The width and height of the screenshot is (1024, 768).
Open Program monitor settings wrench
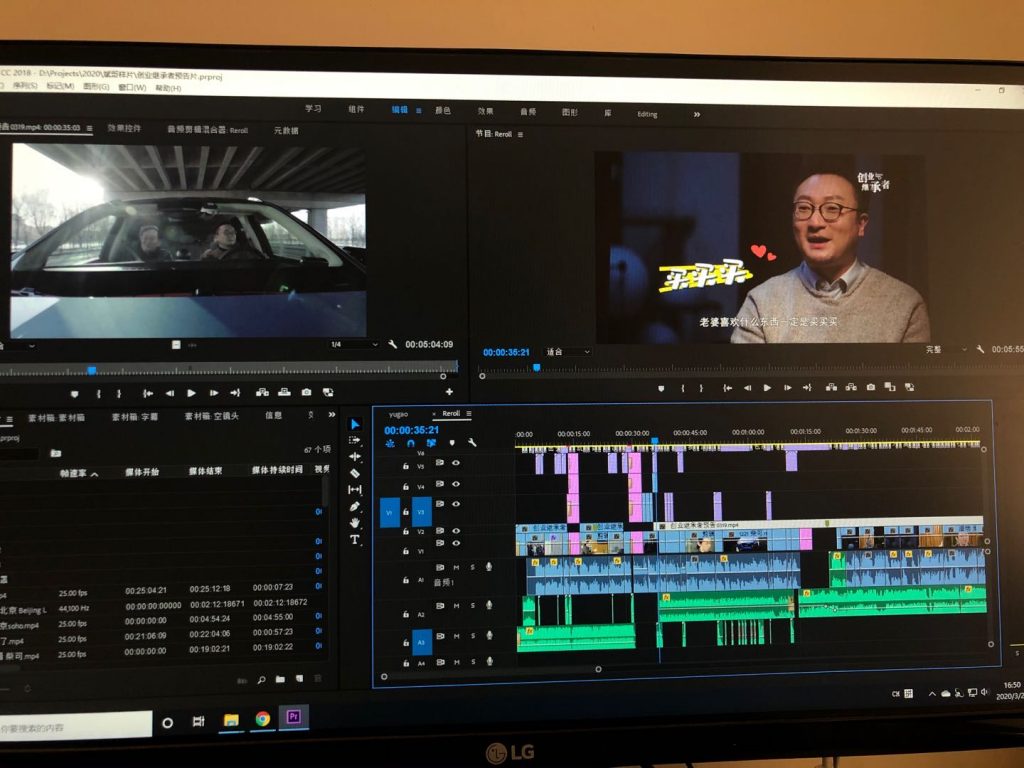(980, 349)
